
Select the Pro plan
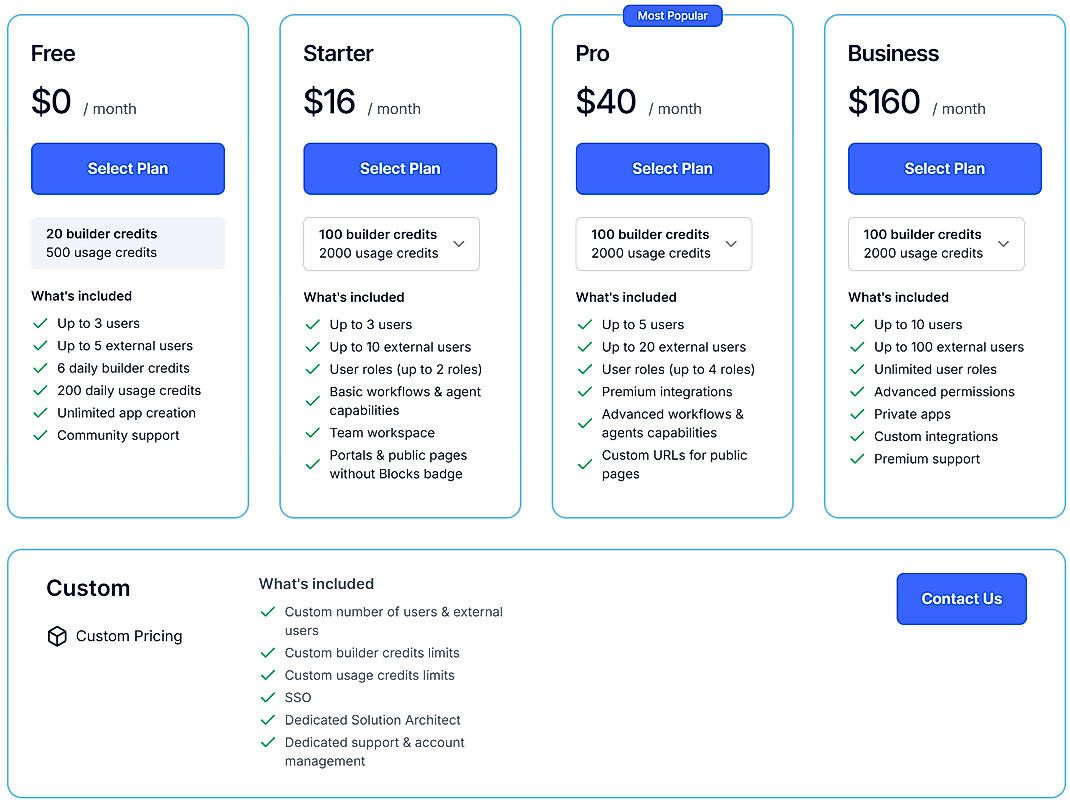tap(672, 169)
